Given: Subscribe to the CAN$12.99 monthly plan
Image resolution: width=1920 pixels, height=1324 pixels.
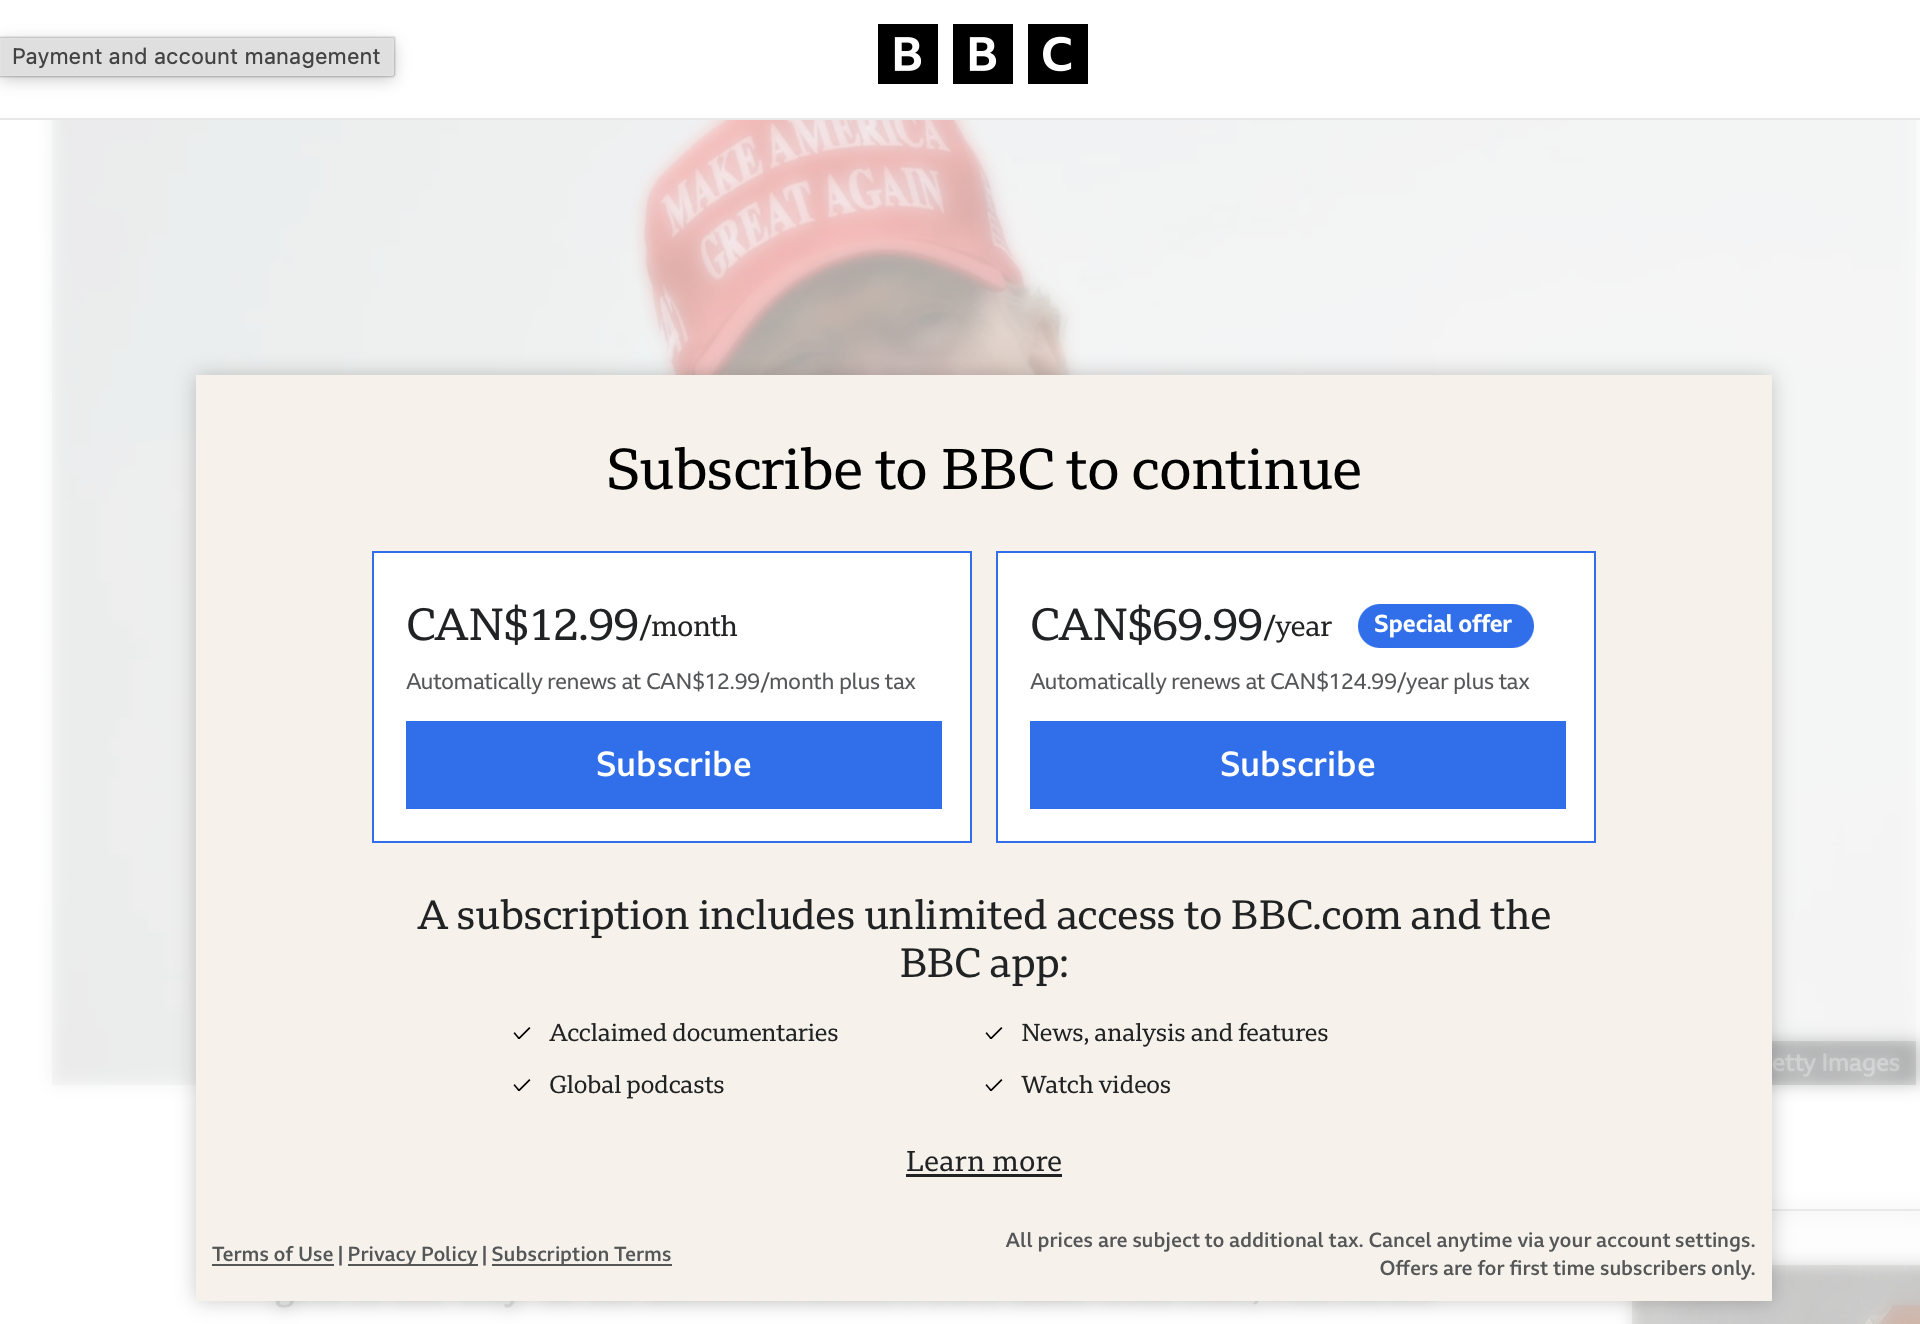Looking at the screenshot, I should click(674, 765).
